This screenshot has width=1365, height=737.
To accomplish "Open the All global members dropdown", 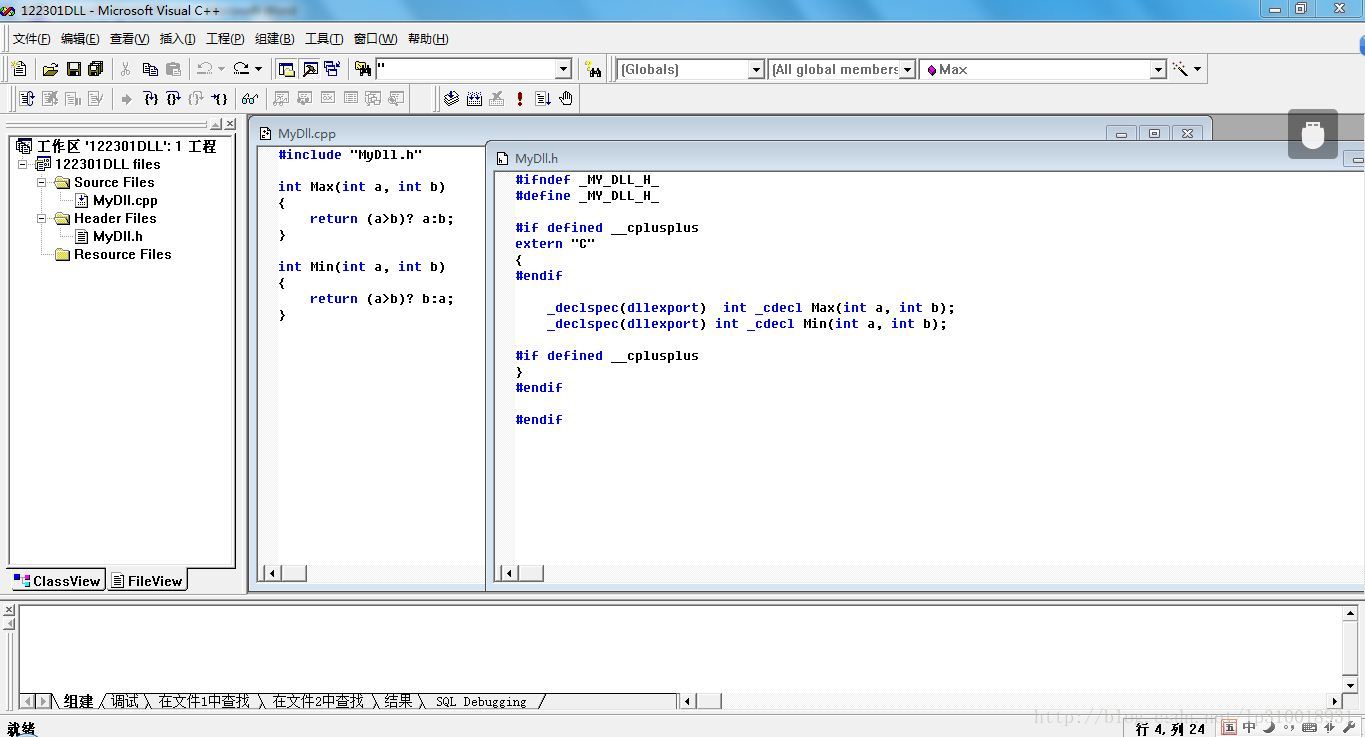I will point(907,69).
